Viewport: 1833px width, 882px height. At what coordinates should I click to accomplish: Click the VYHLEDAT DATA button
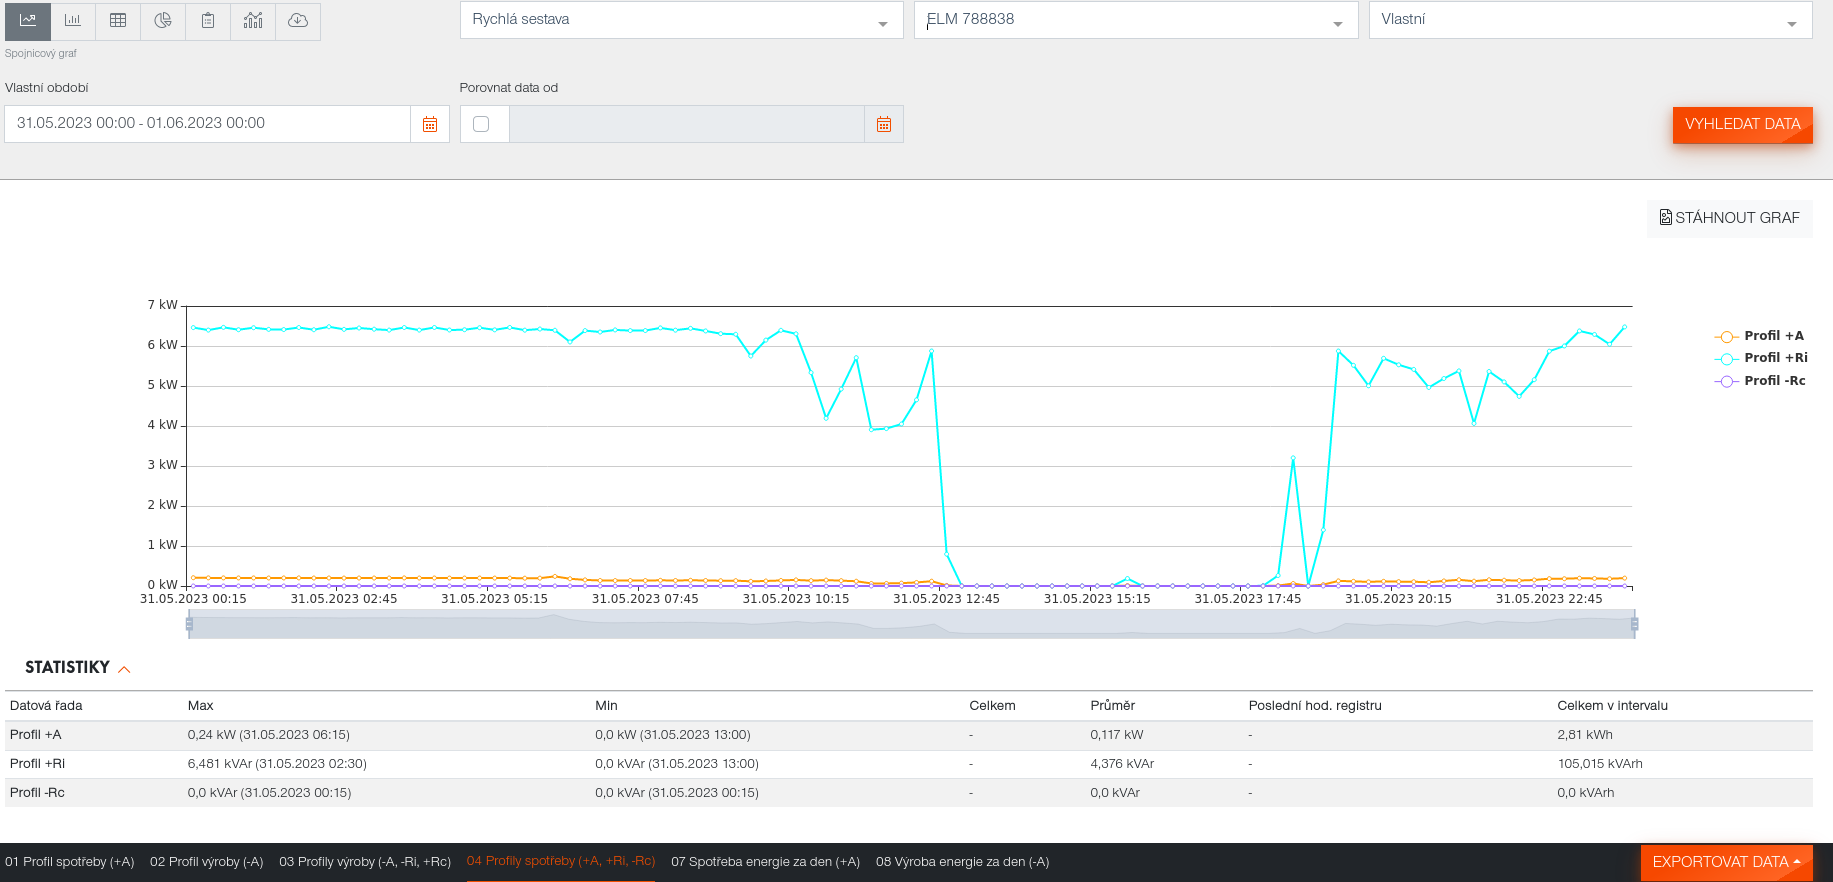point(1742,124)
